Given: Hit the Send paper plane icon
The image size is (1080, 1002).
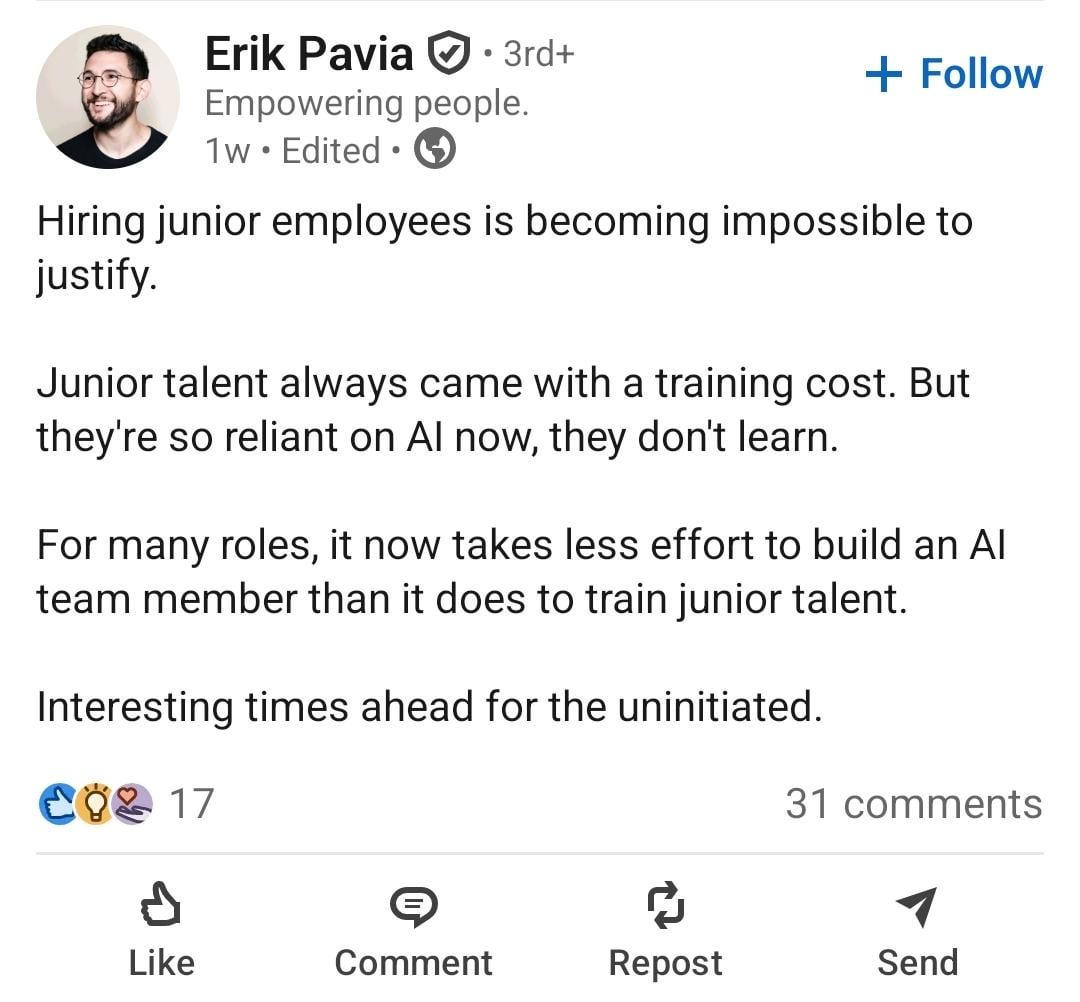Looking at the screenshot, I should point(917,905).
